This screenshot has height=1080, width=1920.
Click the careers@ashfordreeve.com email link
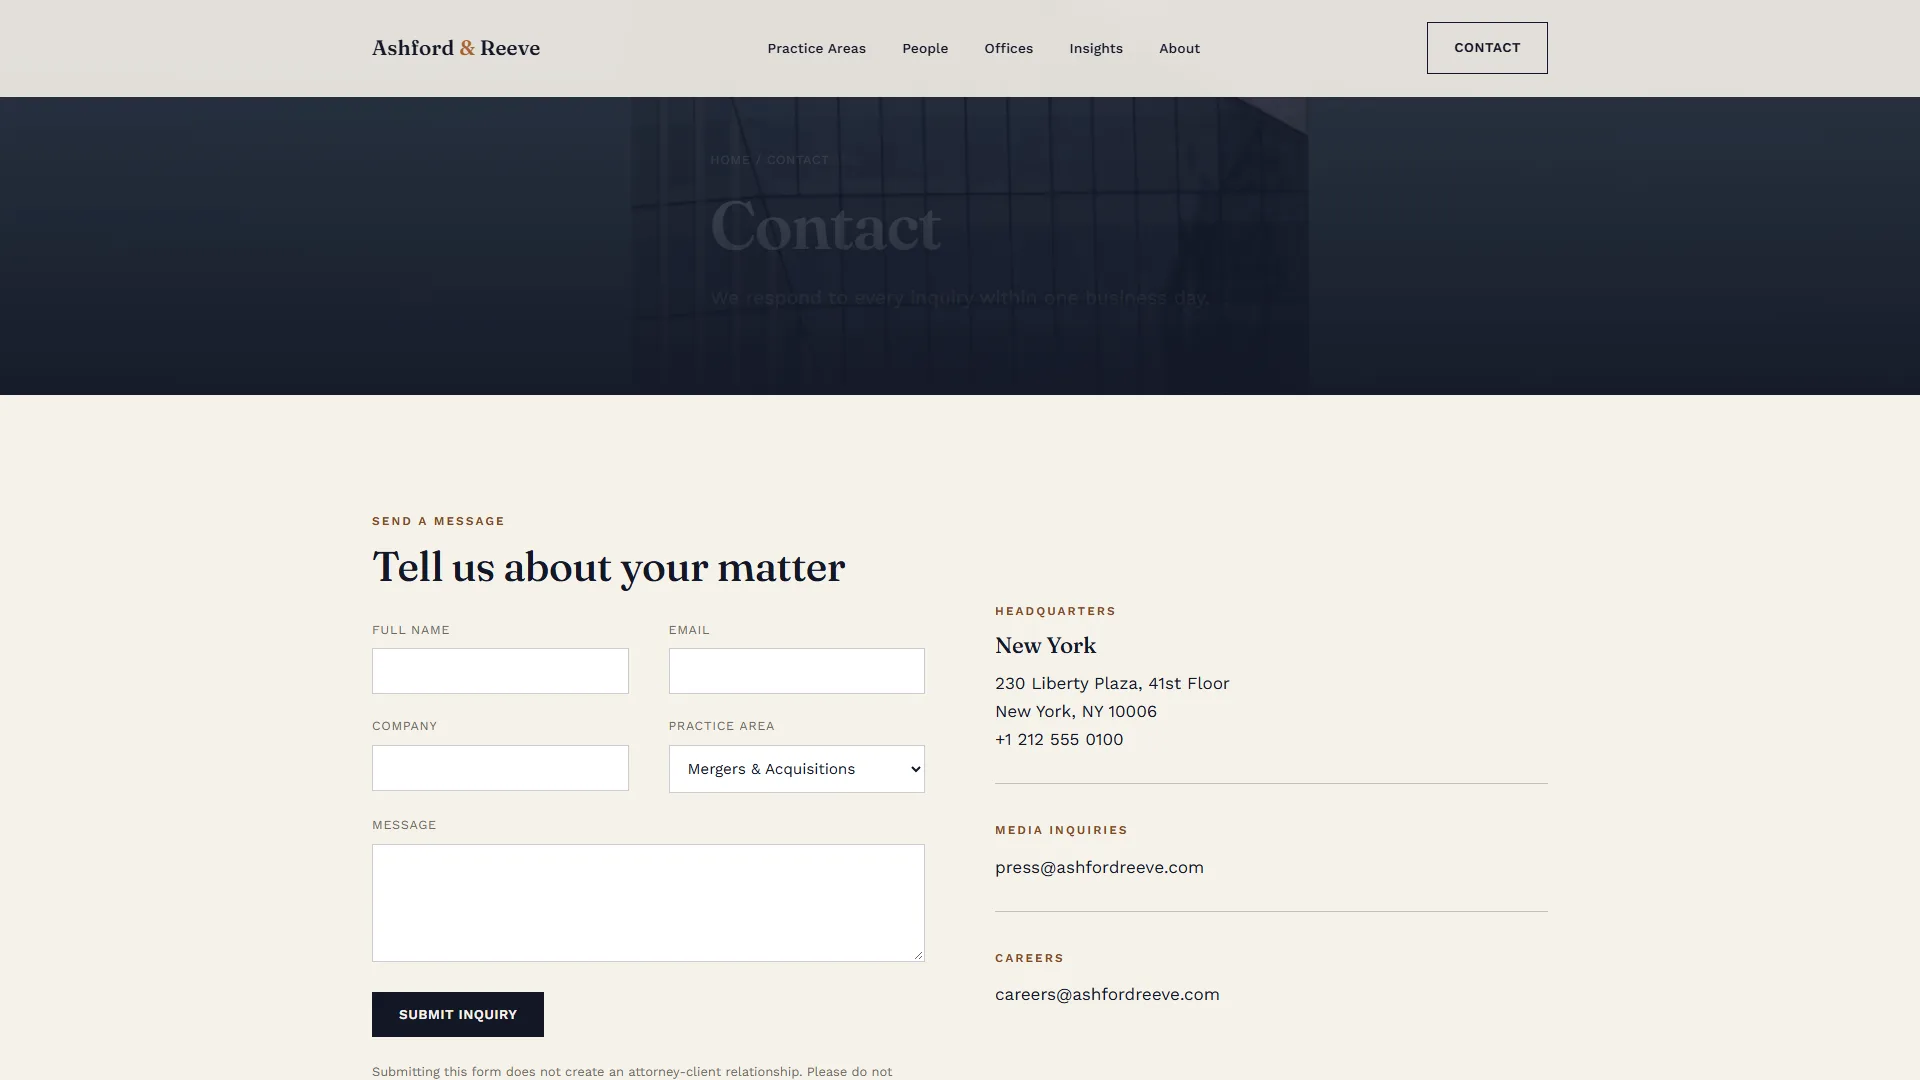point(1107,994)
